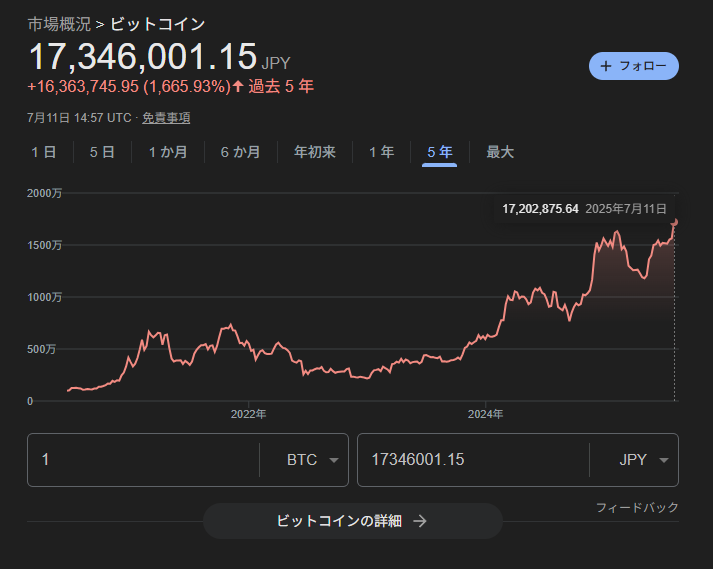Click the arrow icon in ビットコインの詳細 button
Screen dimensions: 713x569
[420, 521]
